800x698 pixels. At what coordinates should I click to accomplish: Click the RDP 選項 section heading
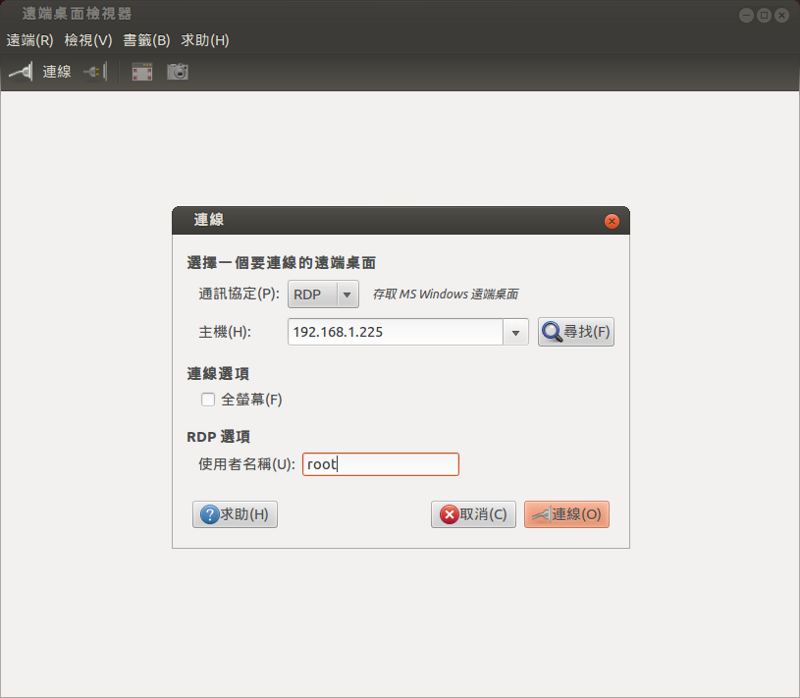click(x=218, y=437)
